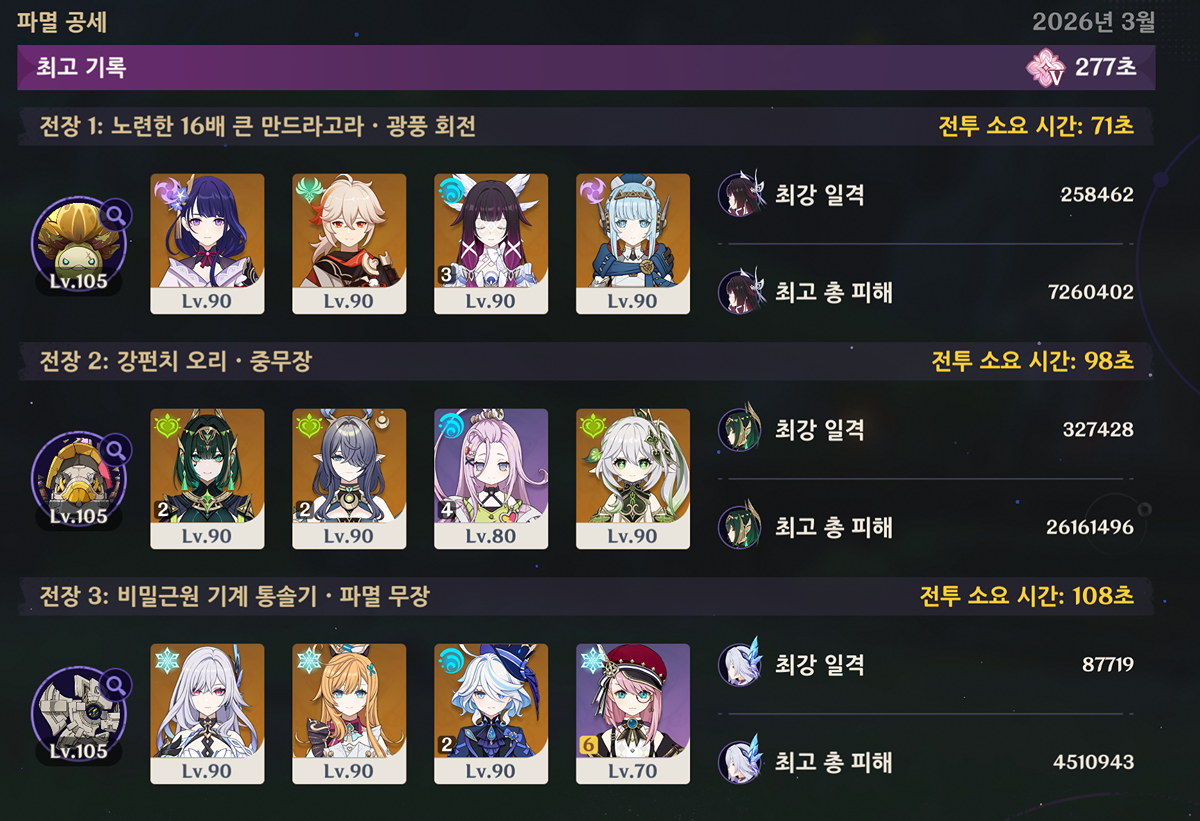Click Stage 3 strongest strike avatar icon
Image resolution: width=1200 pixels, height=821 pixels.
[740, 664]
